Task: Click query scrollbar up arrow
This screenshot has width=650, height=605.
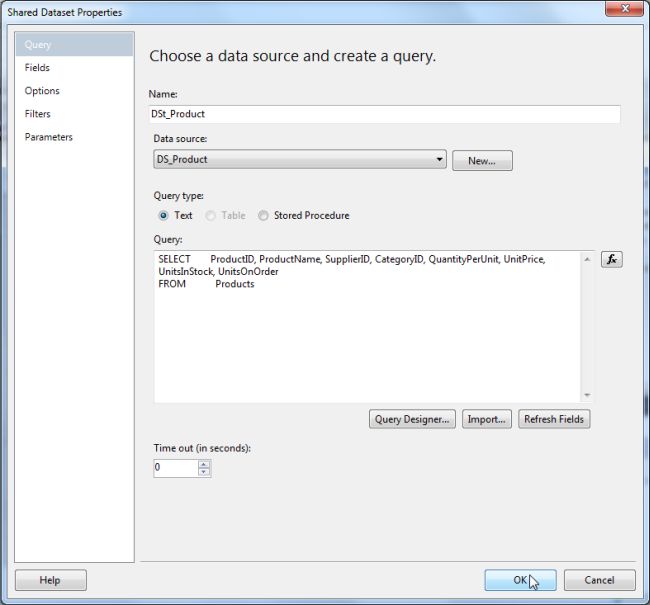Action: (587, 260)
